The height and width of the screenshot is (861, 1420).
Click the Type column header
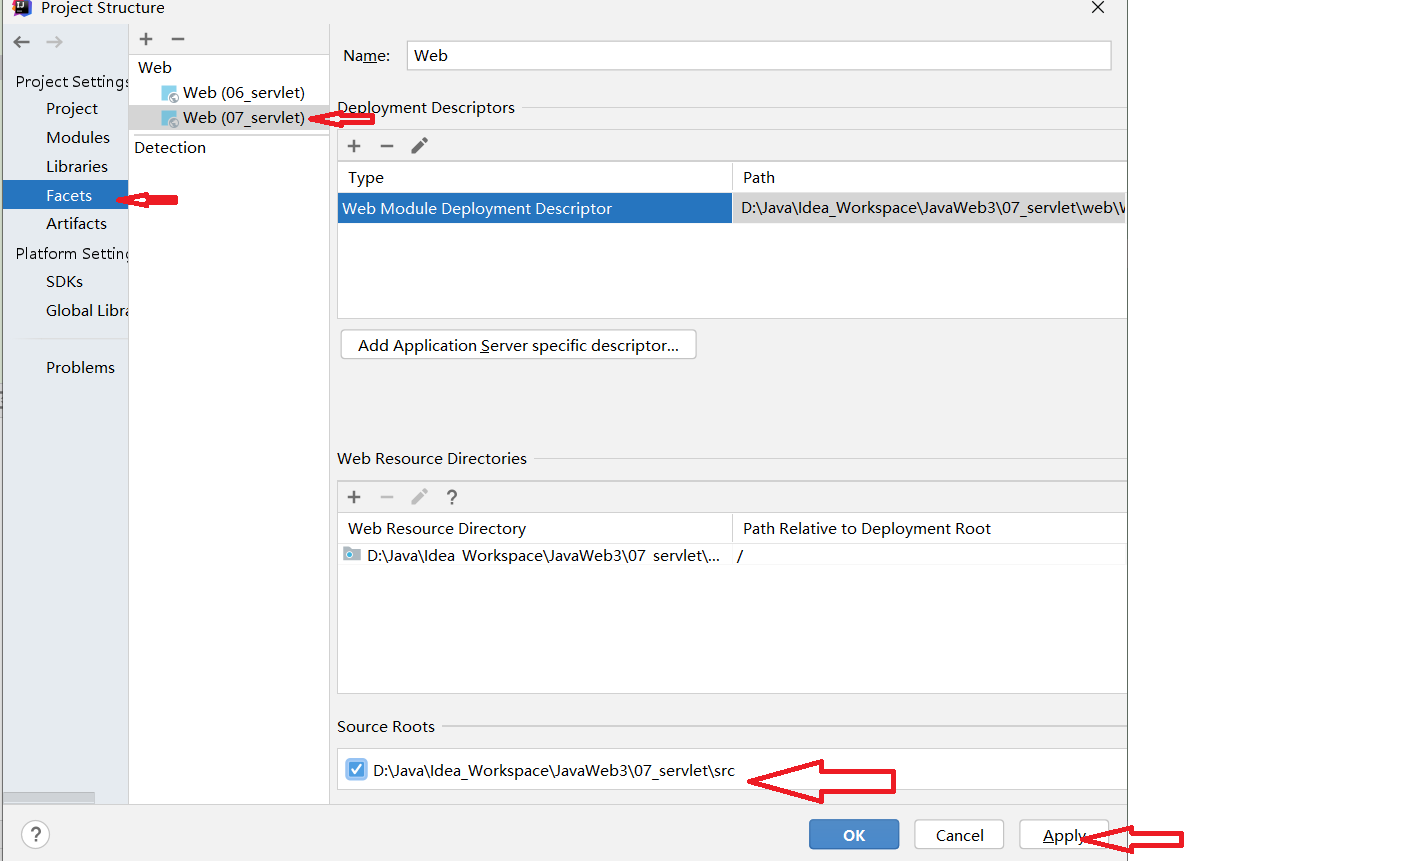coord(535,177)
